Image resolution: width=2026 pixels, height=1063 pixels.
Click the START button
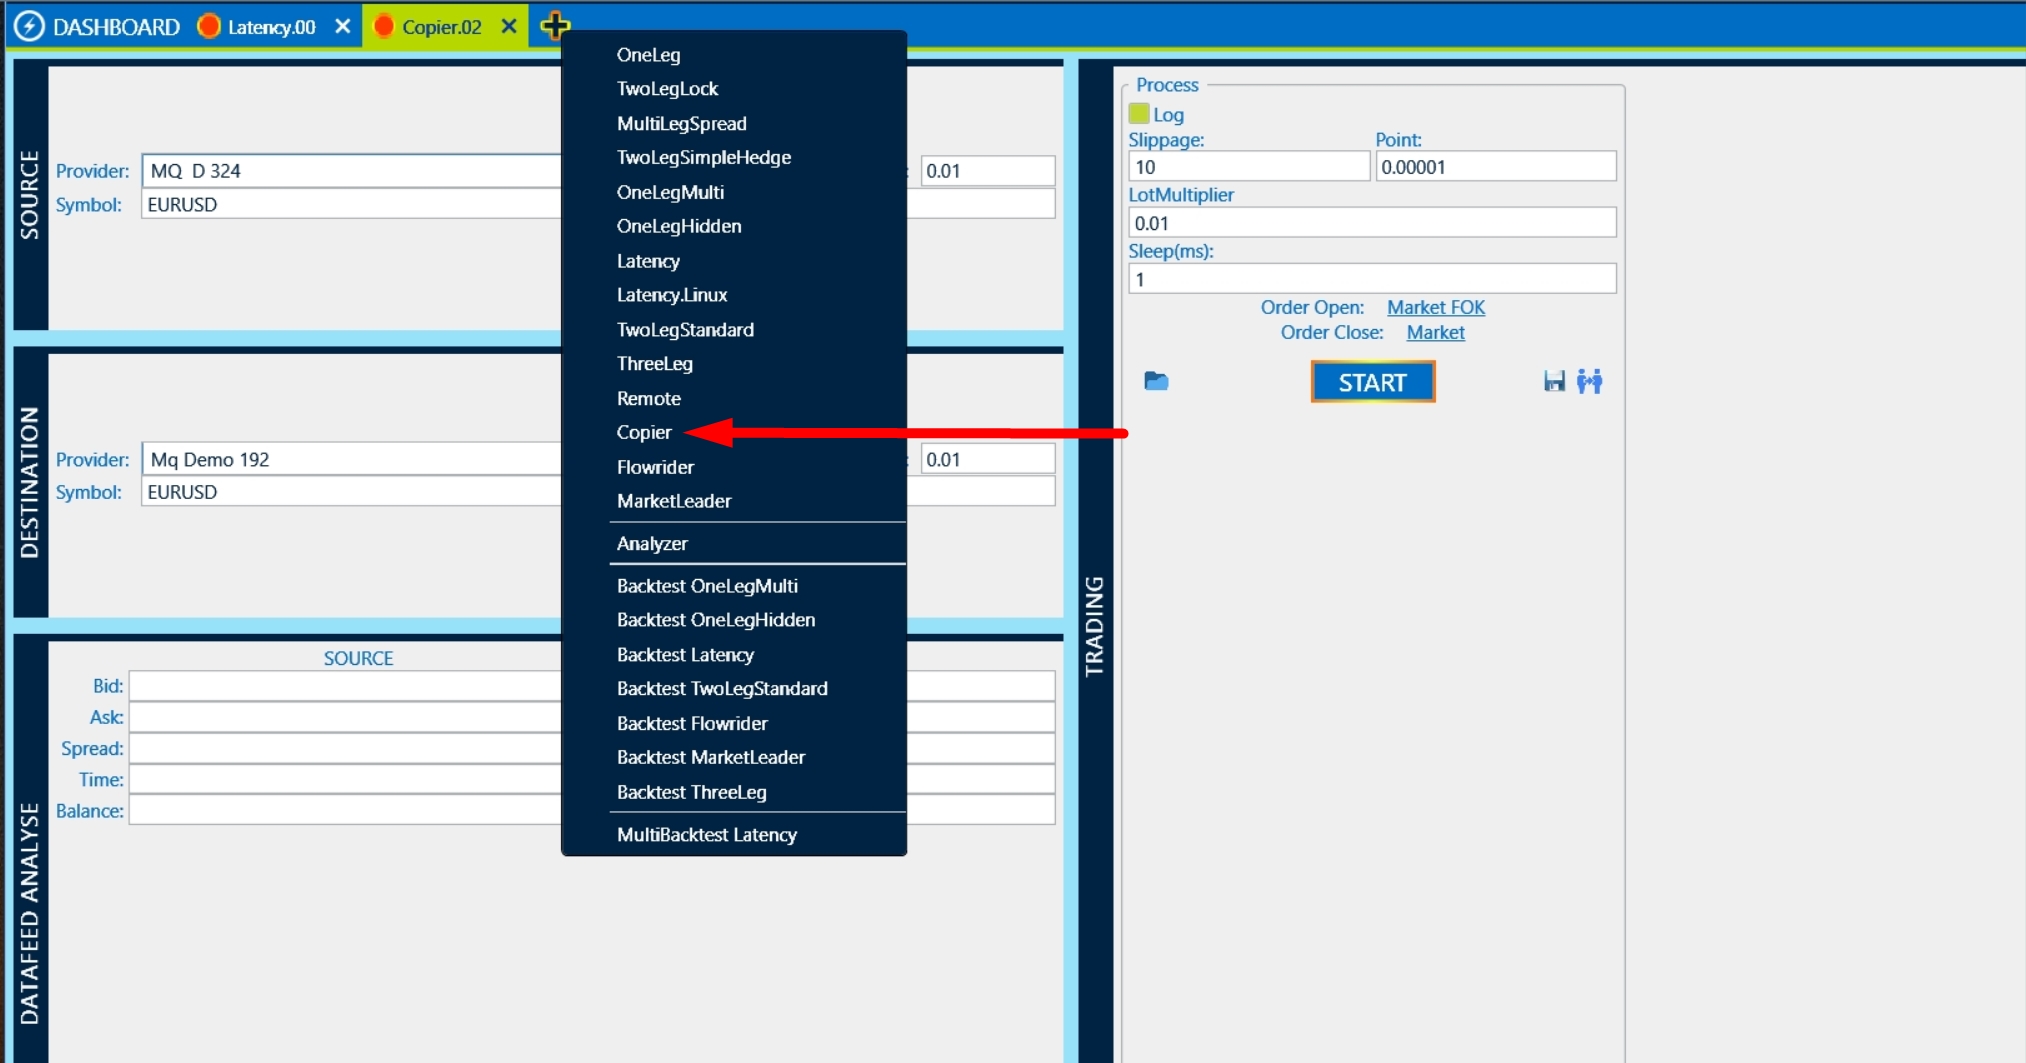[1373, 382]
